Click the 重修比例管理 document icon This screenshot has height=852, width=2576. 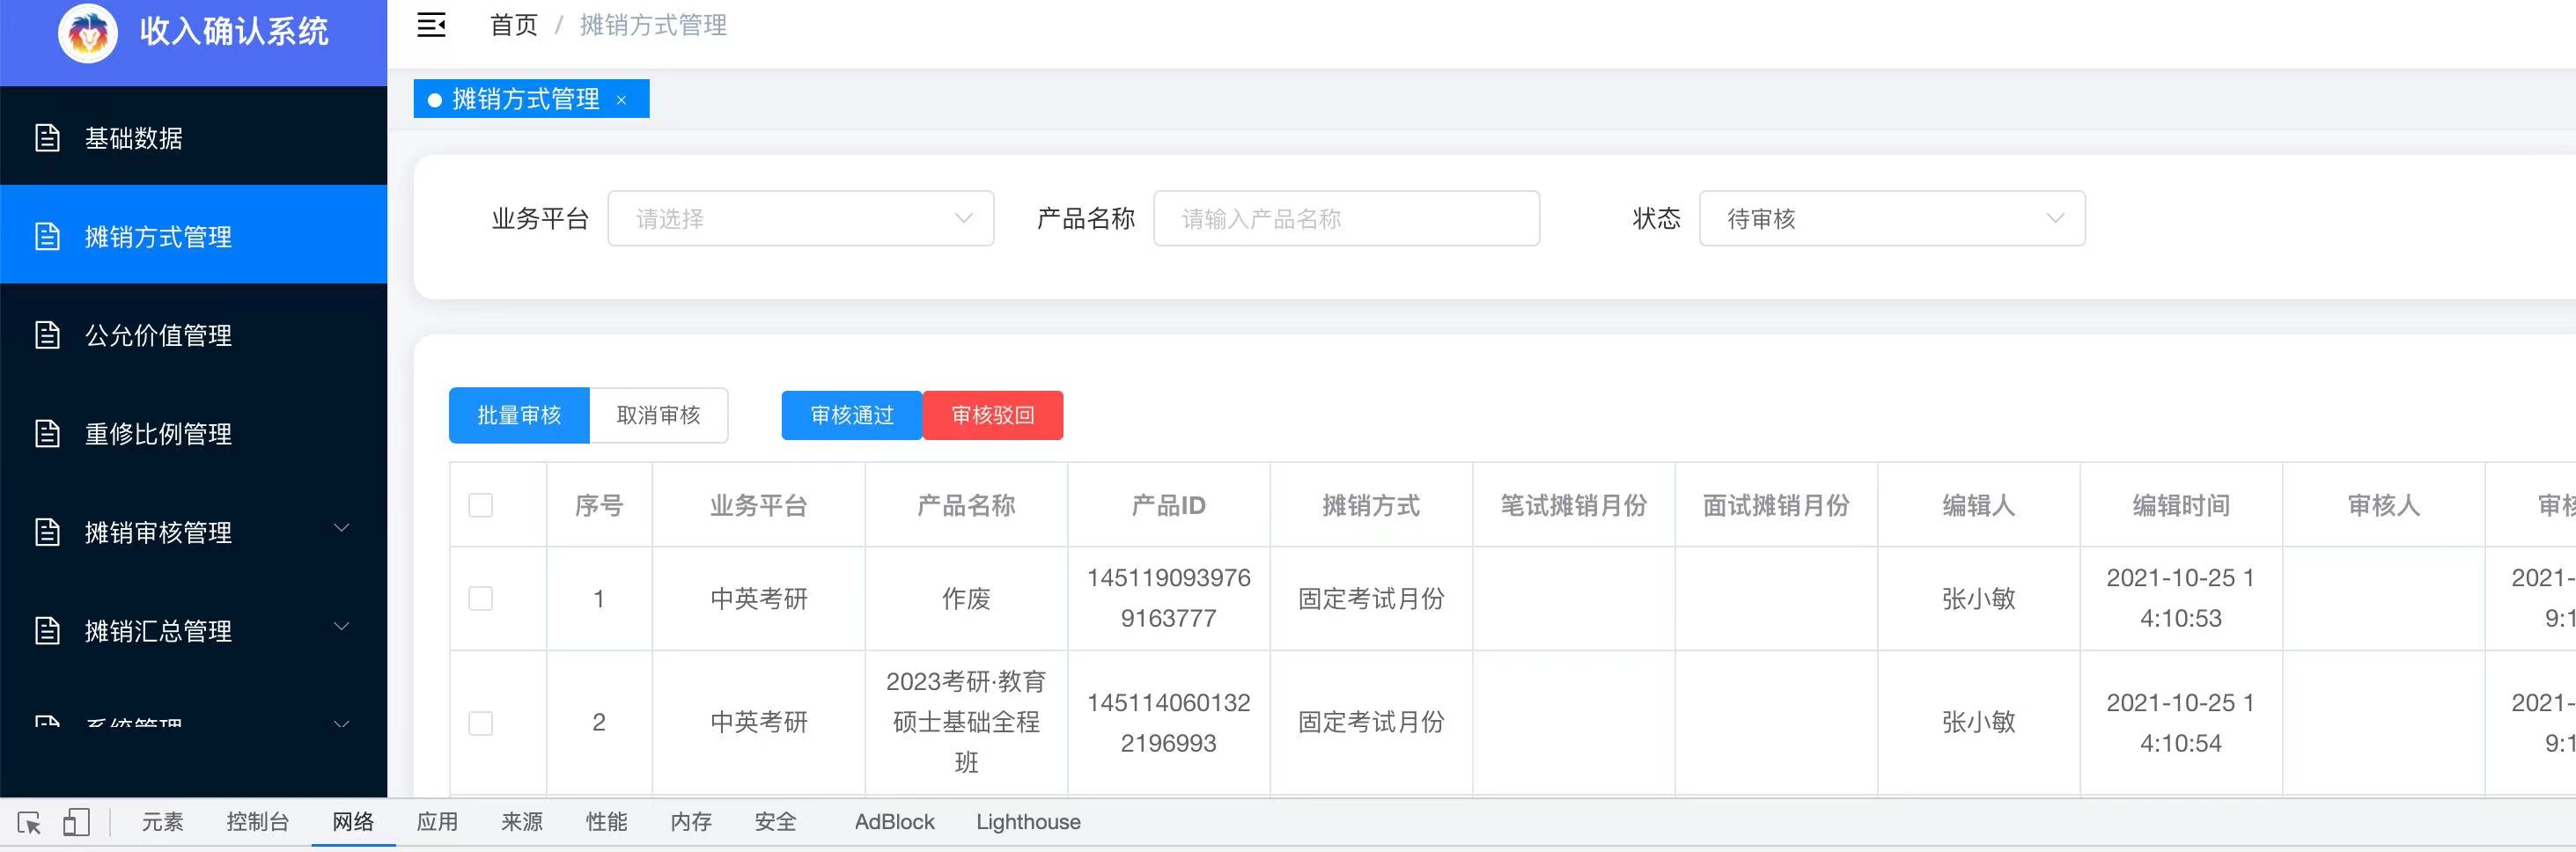(x=47, y=433)
